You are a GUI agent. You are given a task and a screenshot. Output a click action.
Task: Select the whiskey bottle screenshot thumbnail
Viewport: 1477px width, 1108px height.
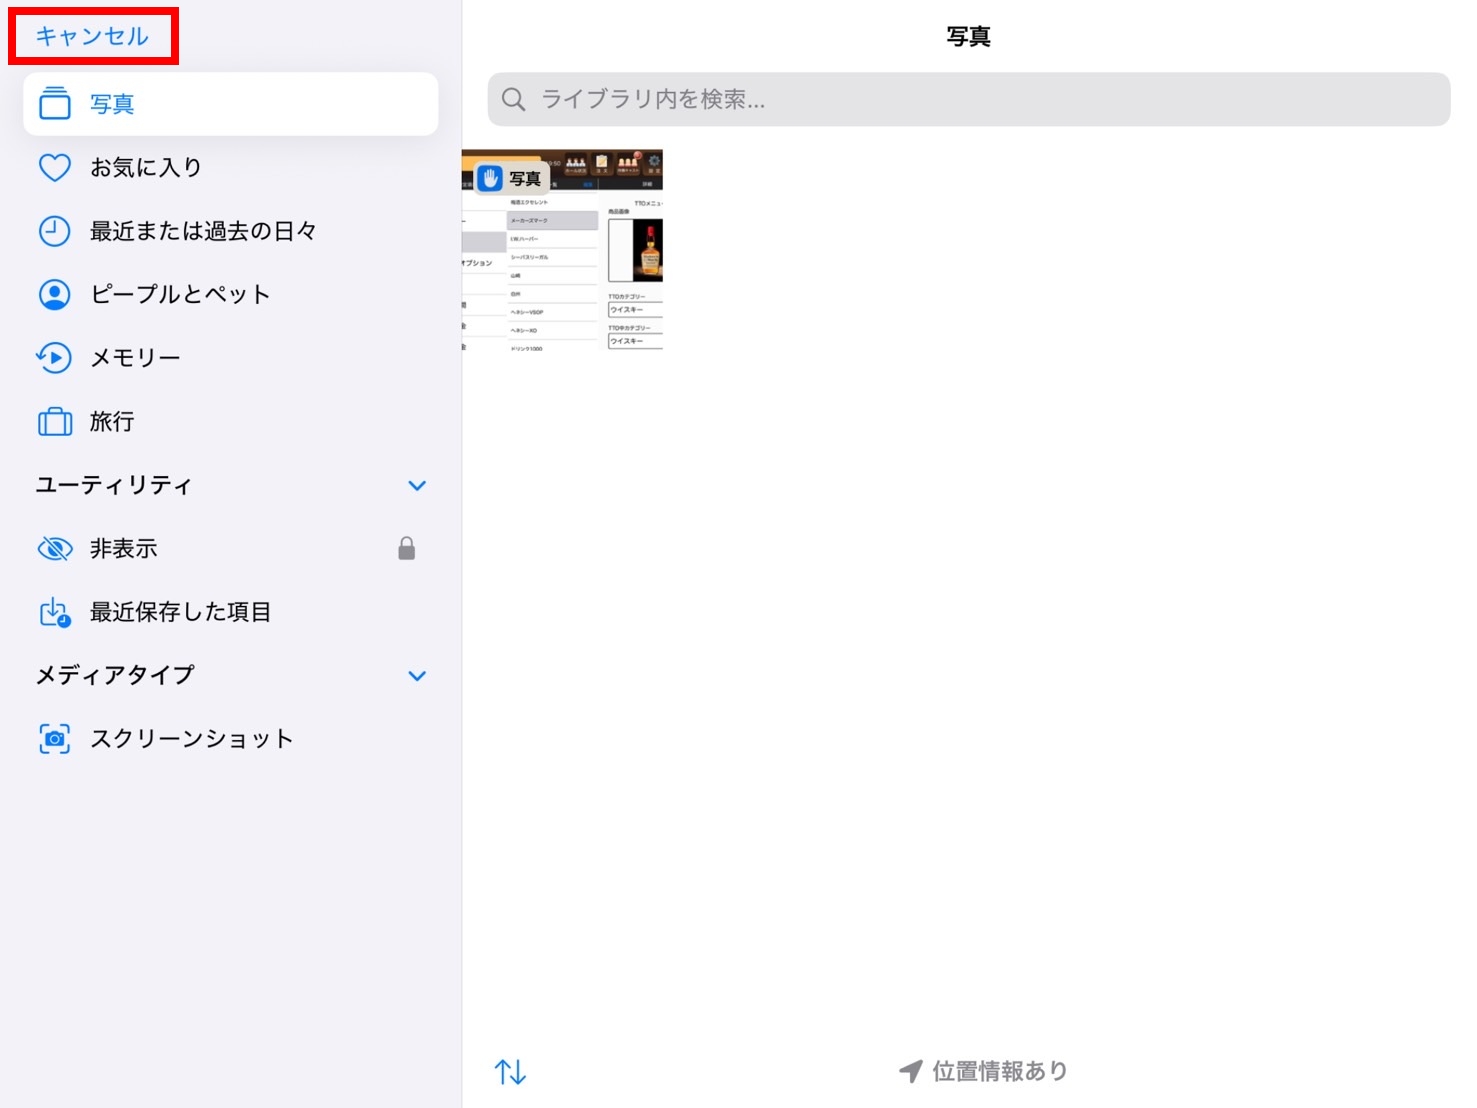point(562,250)
